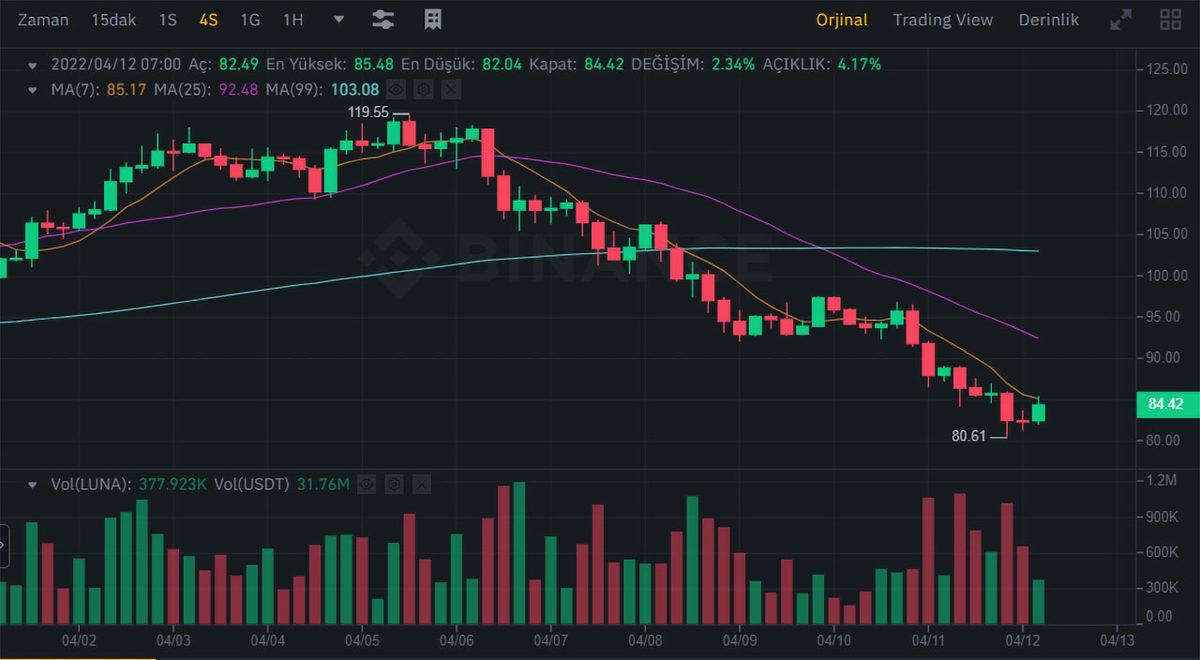Open more time intervals dropdown arrow
This screenshot has width=1200, height=660.
point(338,20)
